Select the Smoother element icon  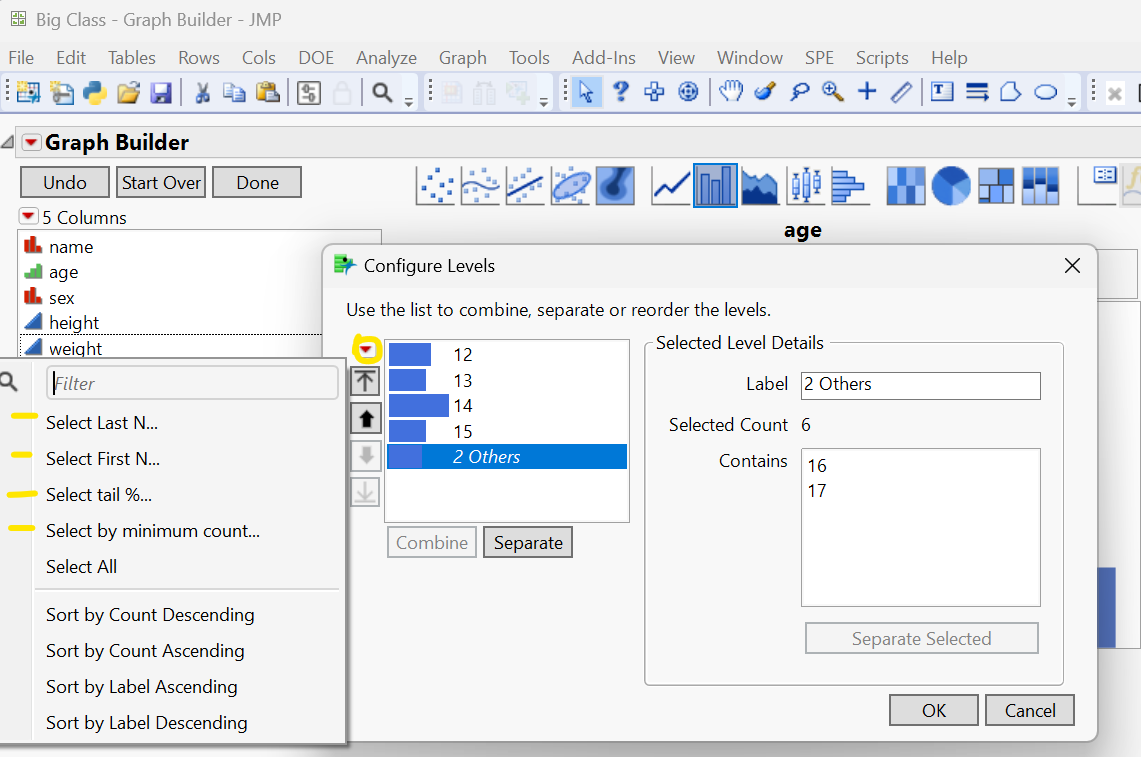point(480,185)
